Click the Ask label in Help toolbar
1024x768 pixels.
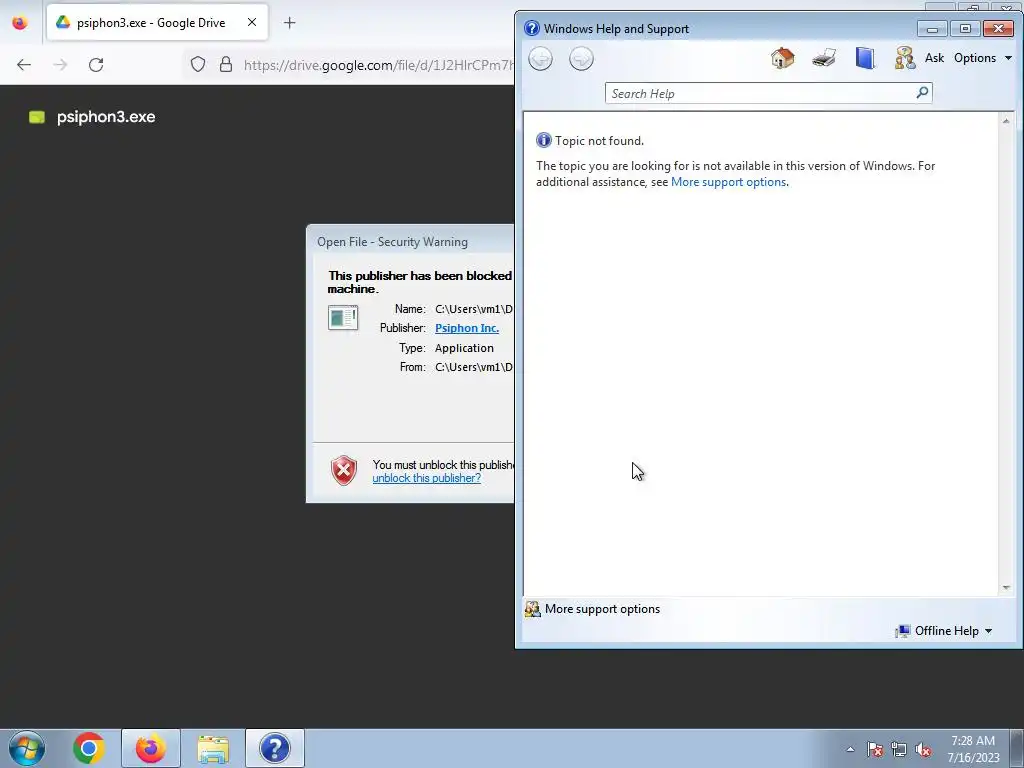[935, 58]
